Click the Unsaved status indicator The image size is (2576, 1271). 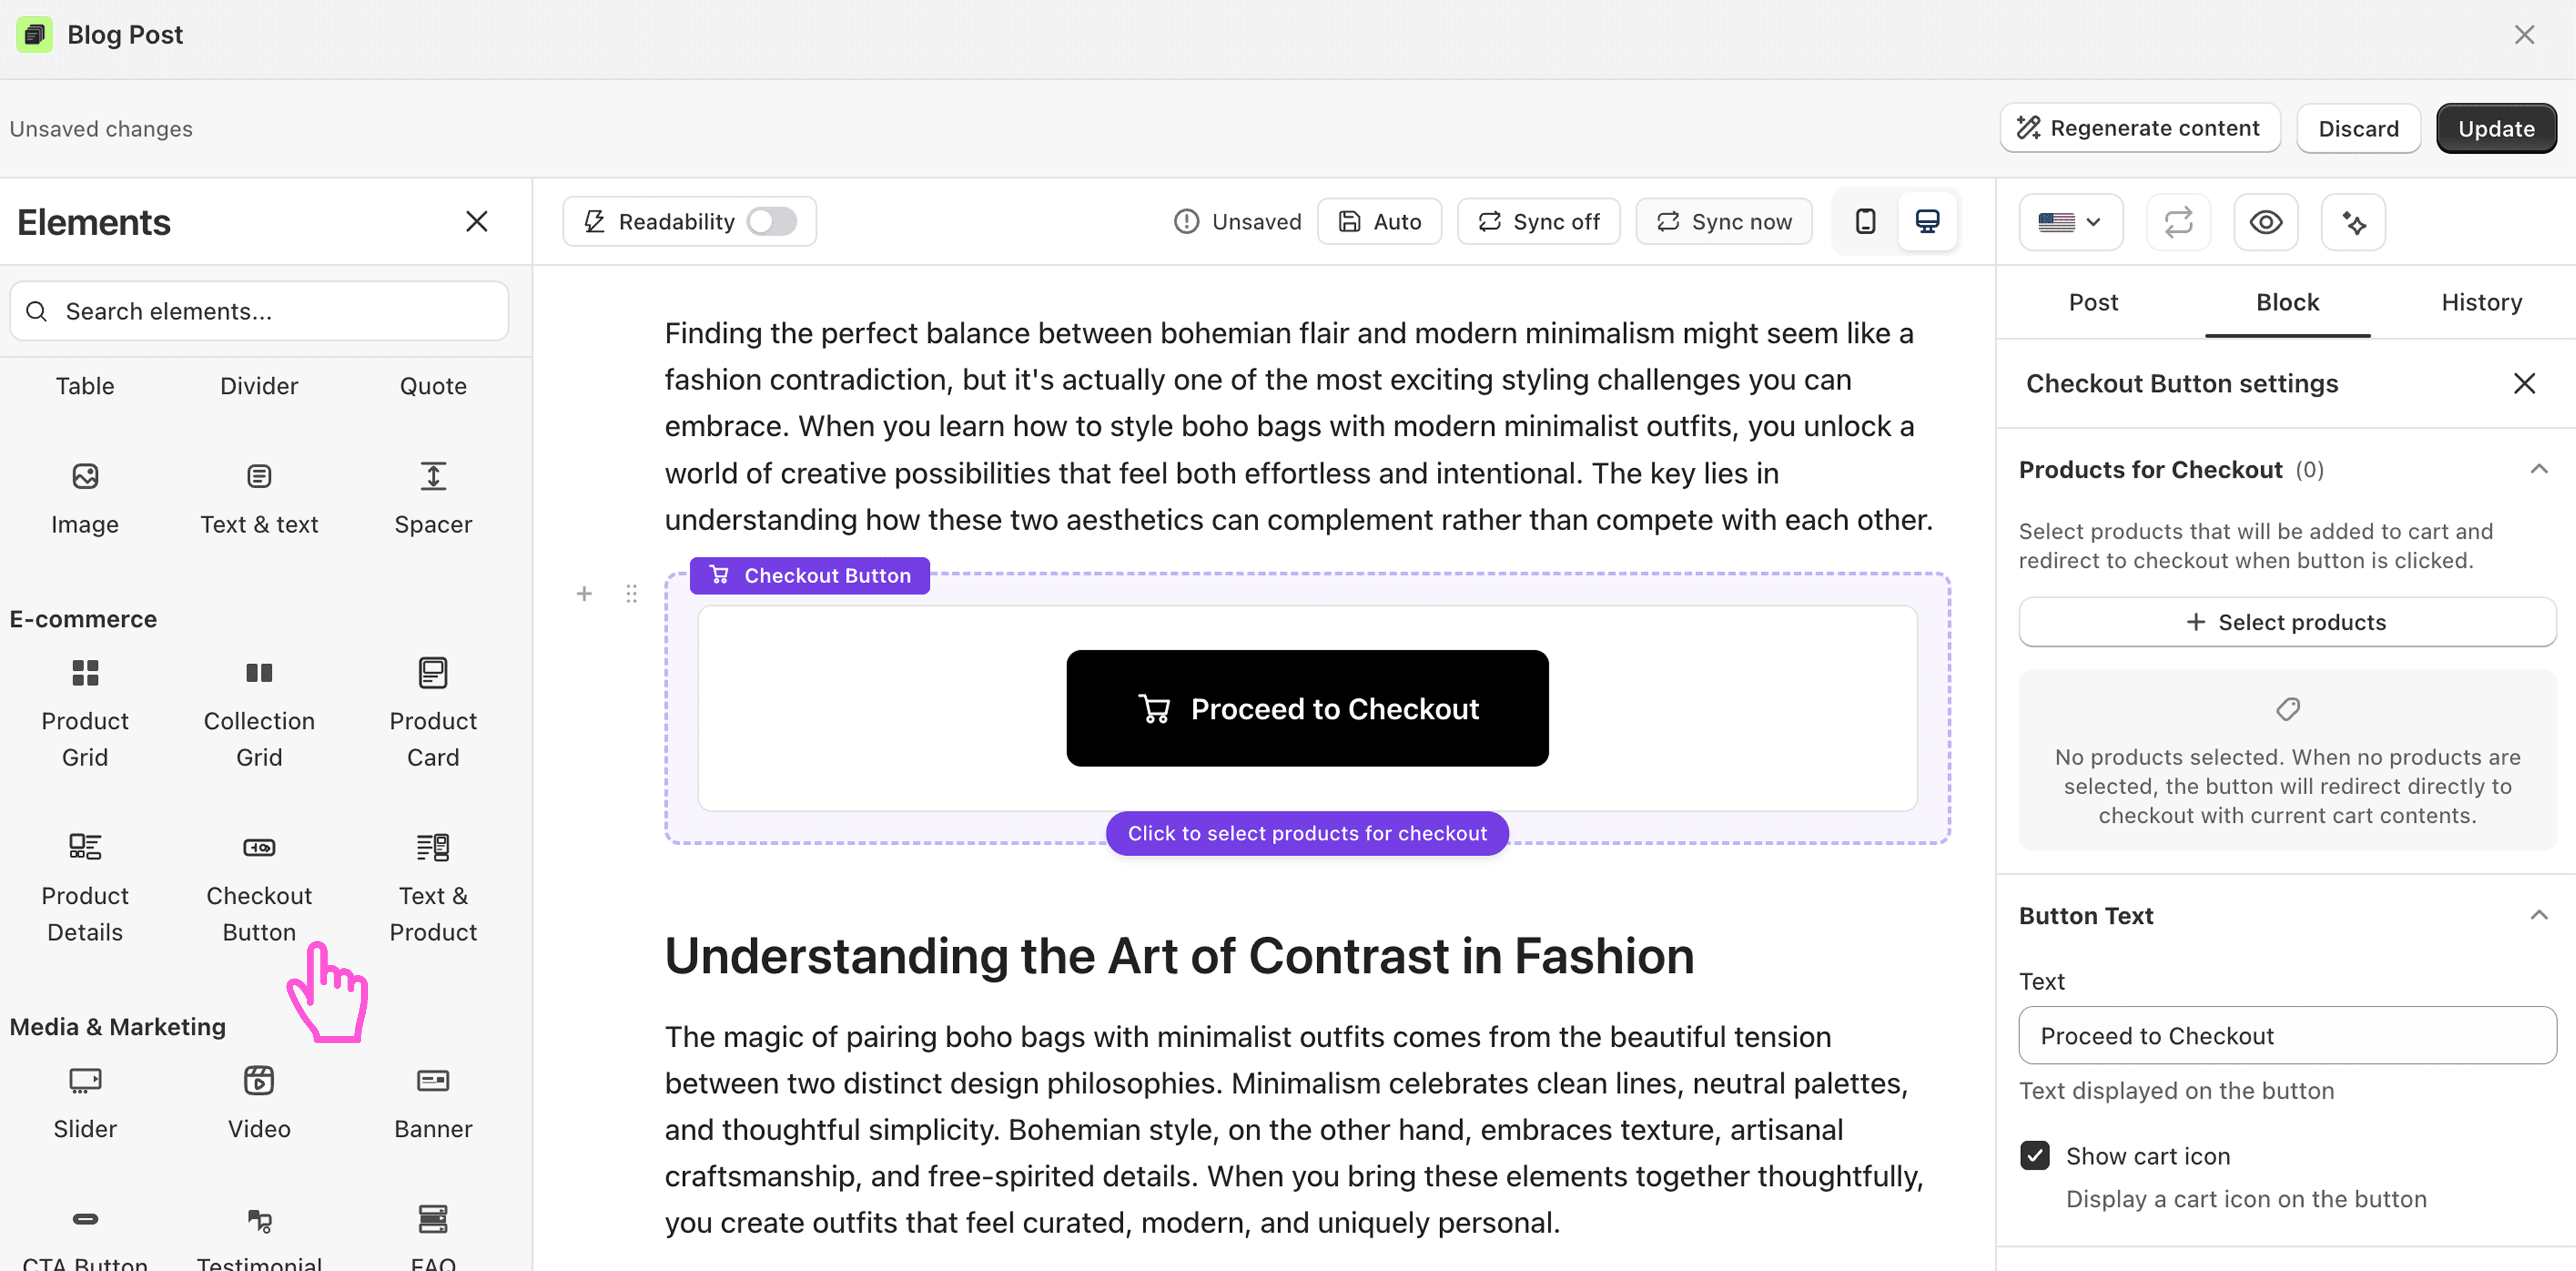1237,221
